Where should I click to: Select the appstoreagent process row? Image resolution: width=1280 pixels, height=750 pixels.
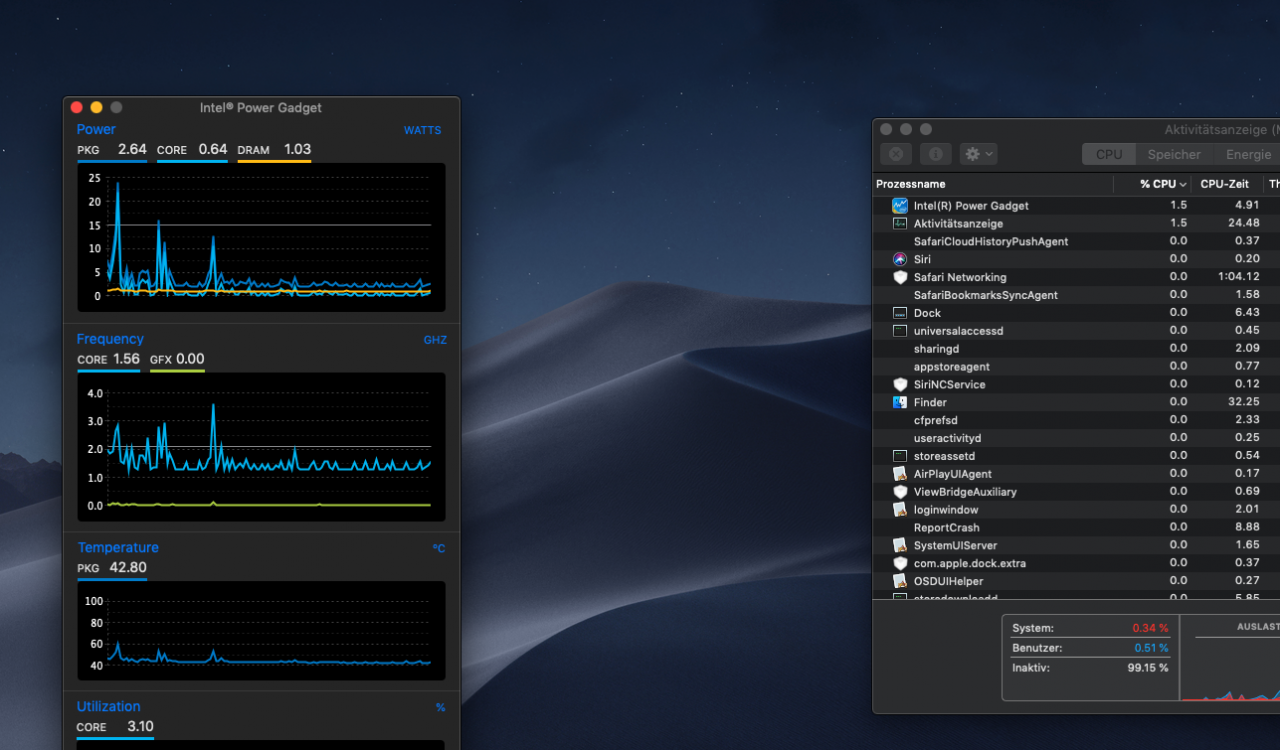(x=1076, y=367)
